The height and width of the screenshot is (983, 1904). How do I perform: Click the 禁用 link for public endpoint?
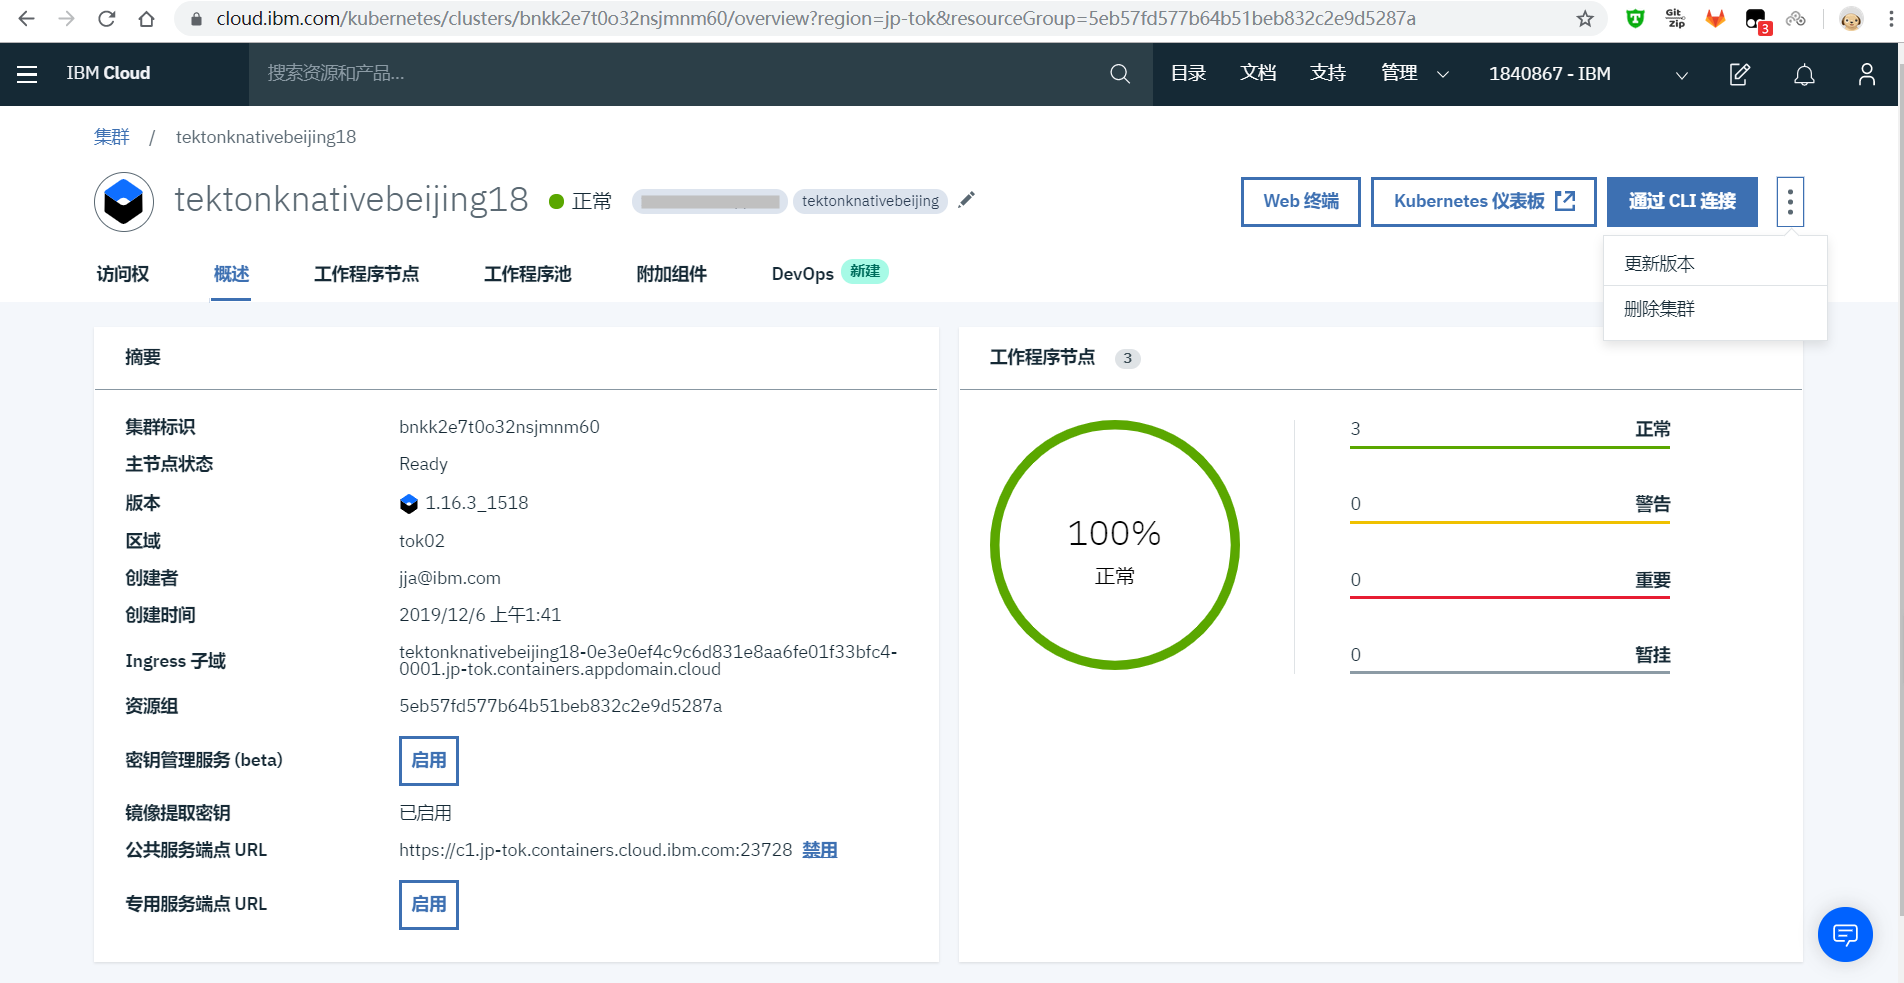[x=820, y=850]
